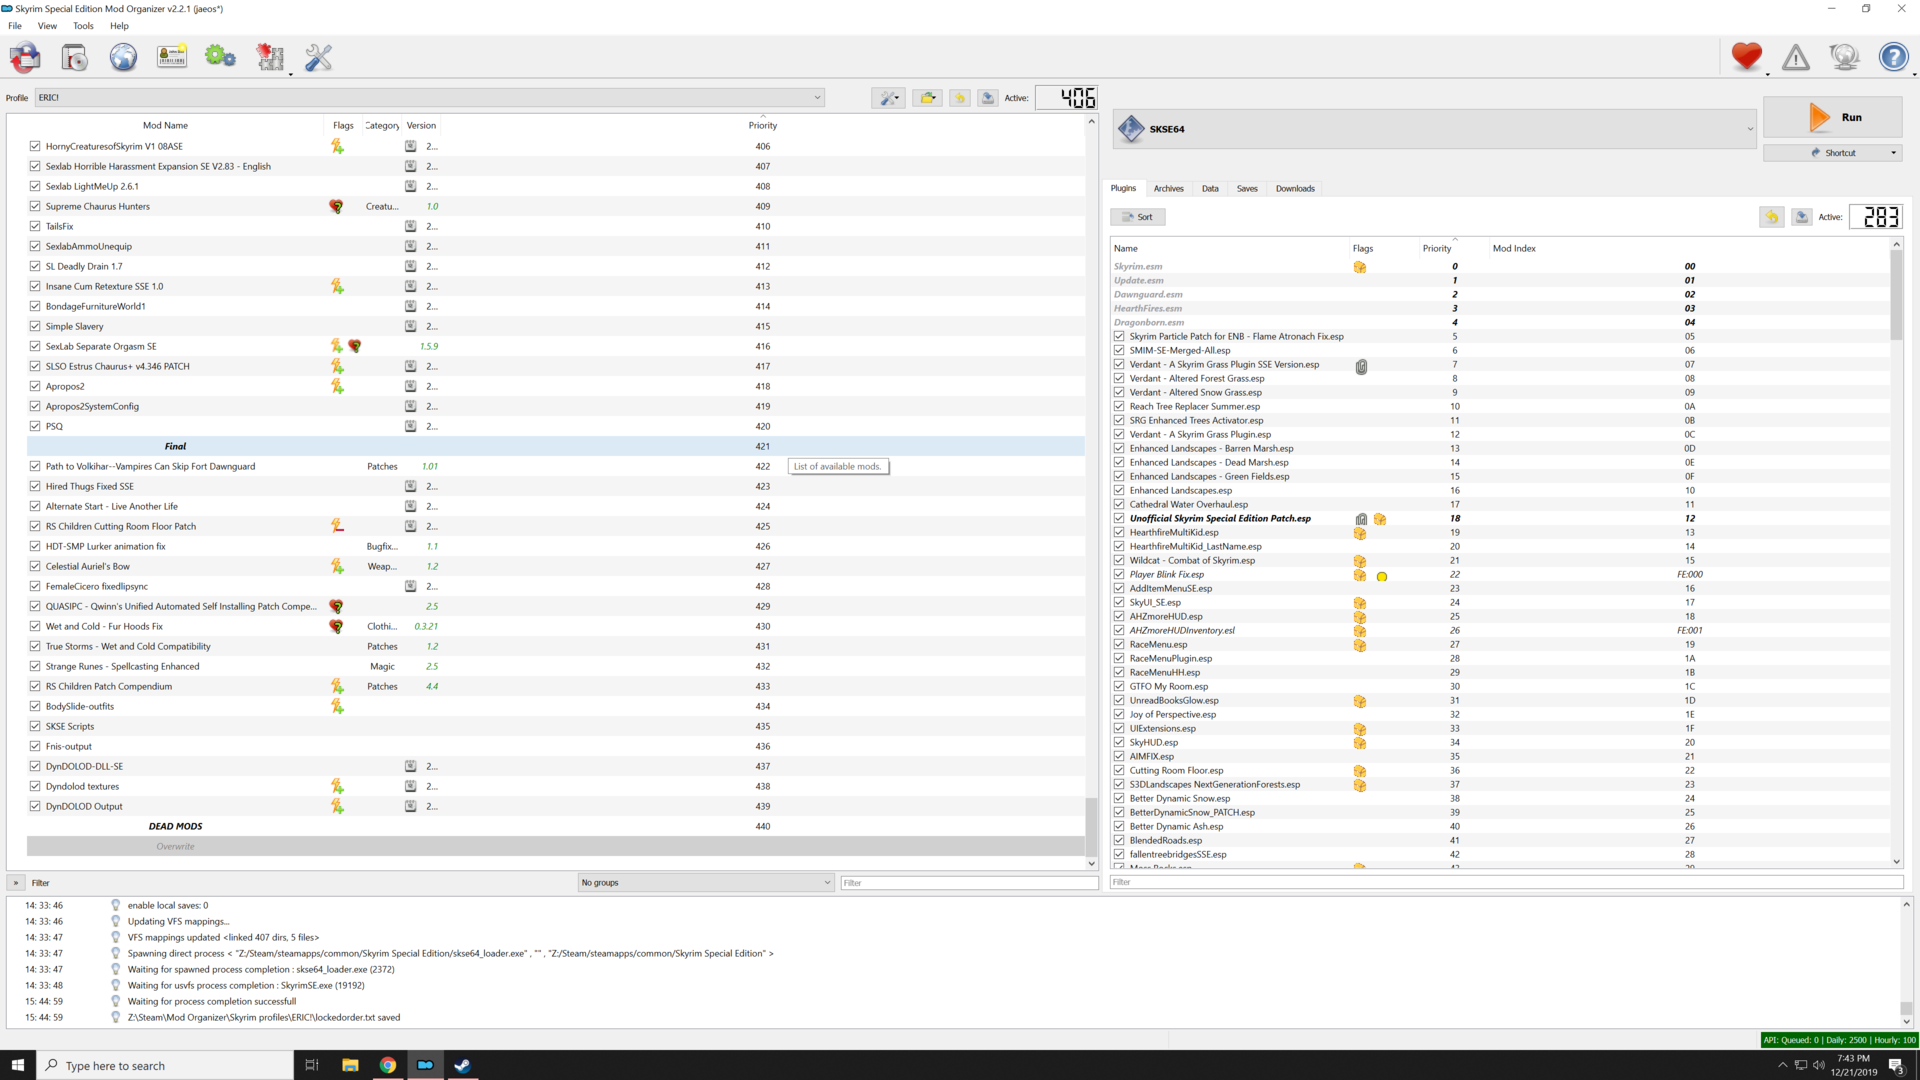Open the Tools puzzle-piece icon

pos(270,58)
